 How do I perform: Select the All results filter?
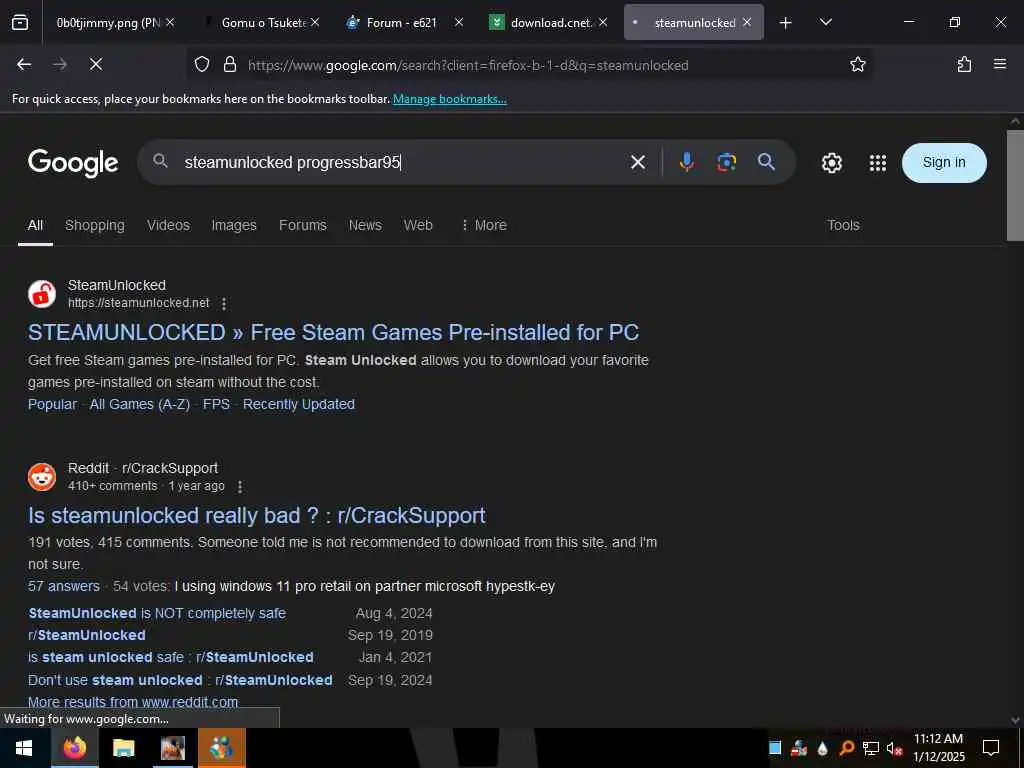coord(35,225)
